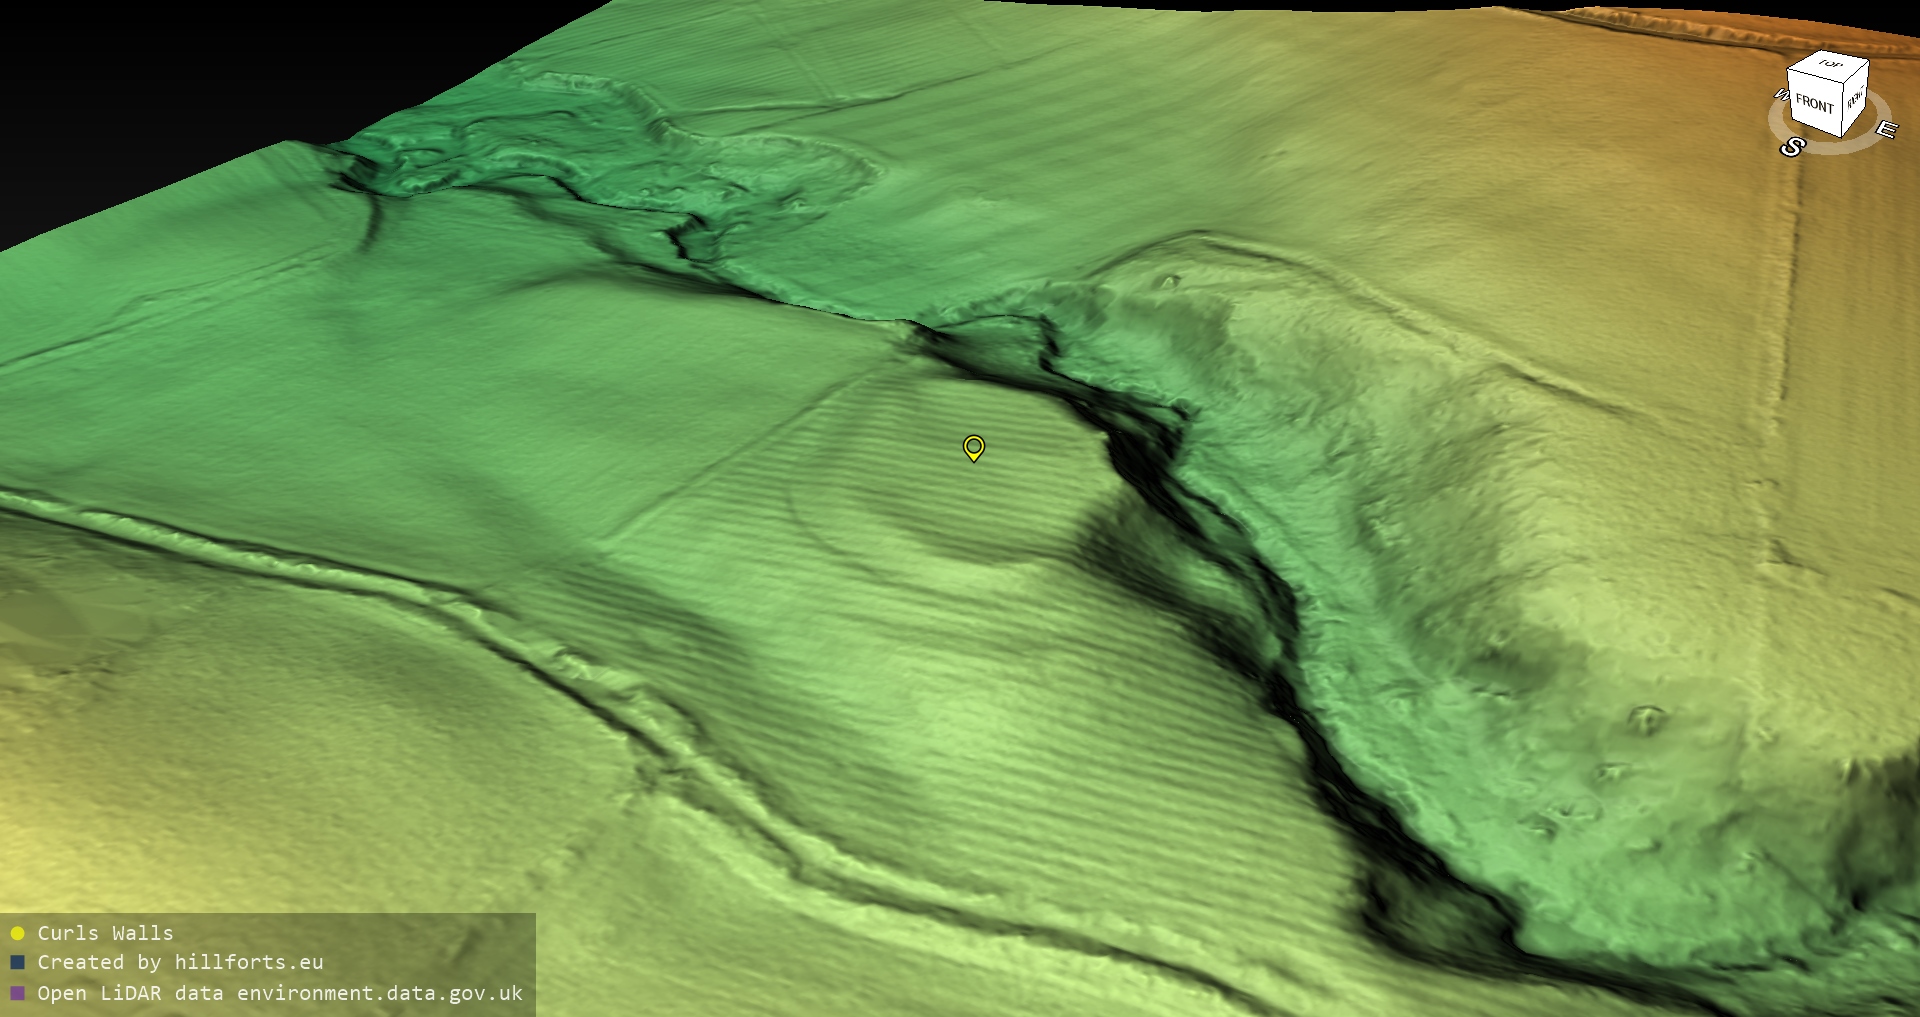Switch to top view via cube's TOP face
The height and width of the screenshot is (1017, 1920).
pos(1830,65)
